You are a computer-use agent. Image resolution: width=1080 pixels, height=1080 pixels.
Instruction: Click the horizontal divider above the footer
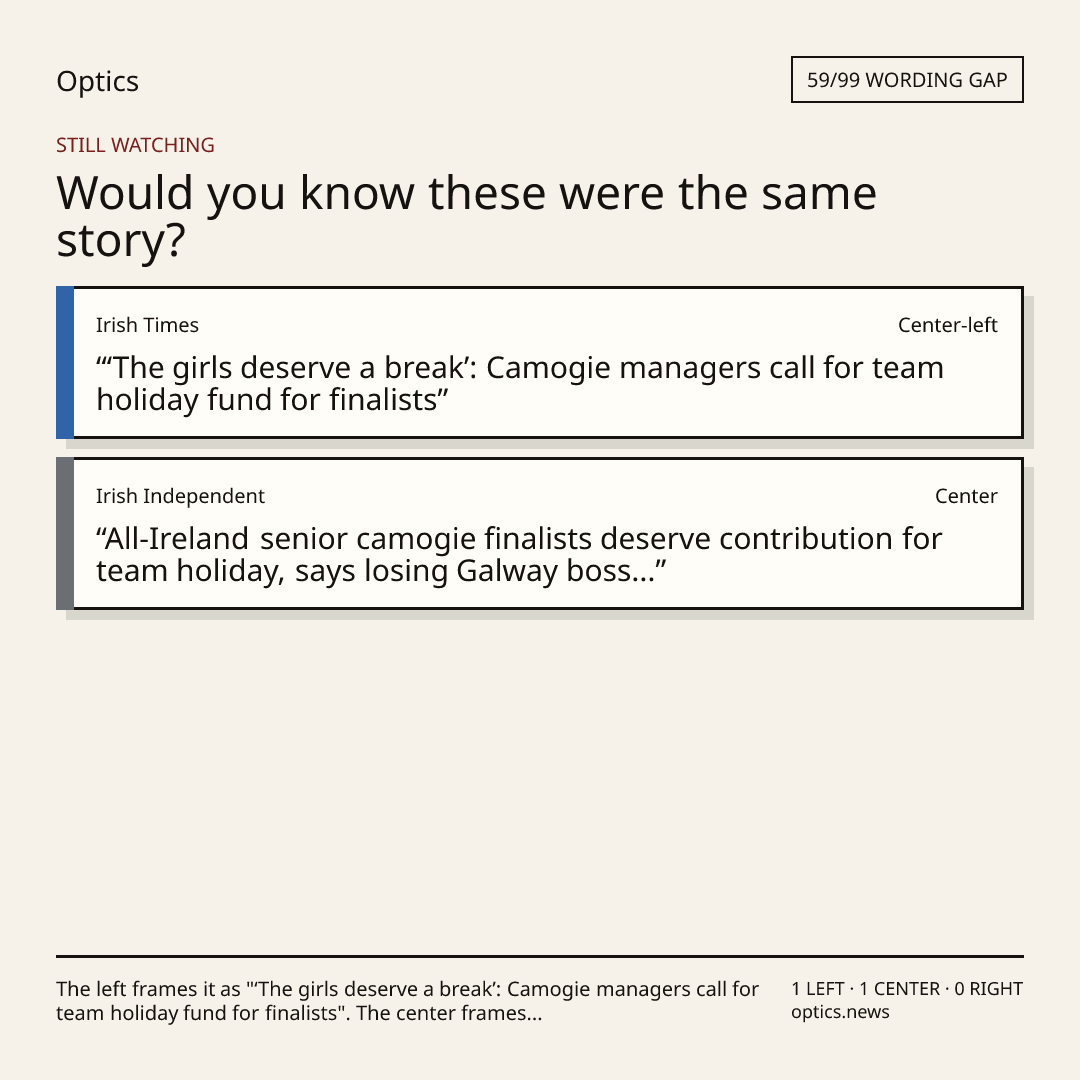coord(540,956)
